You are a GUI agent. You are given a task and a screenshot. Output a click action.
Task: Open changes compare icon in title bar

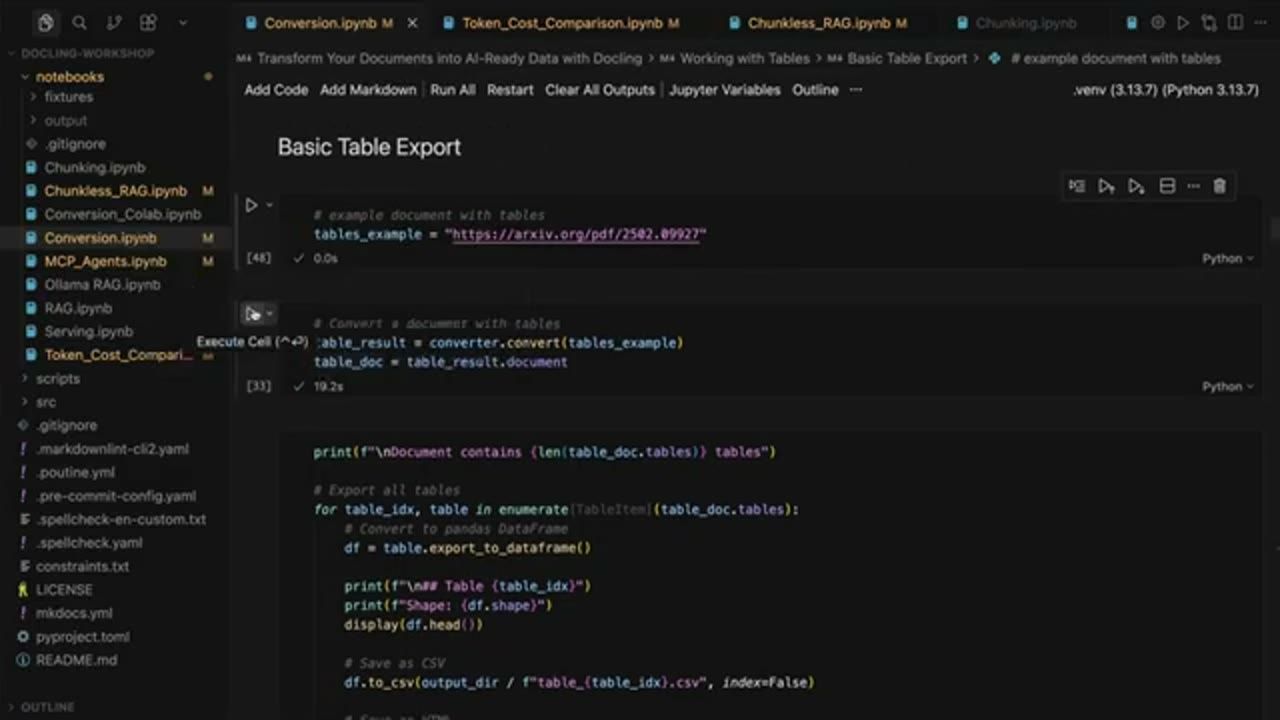1209,22
